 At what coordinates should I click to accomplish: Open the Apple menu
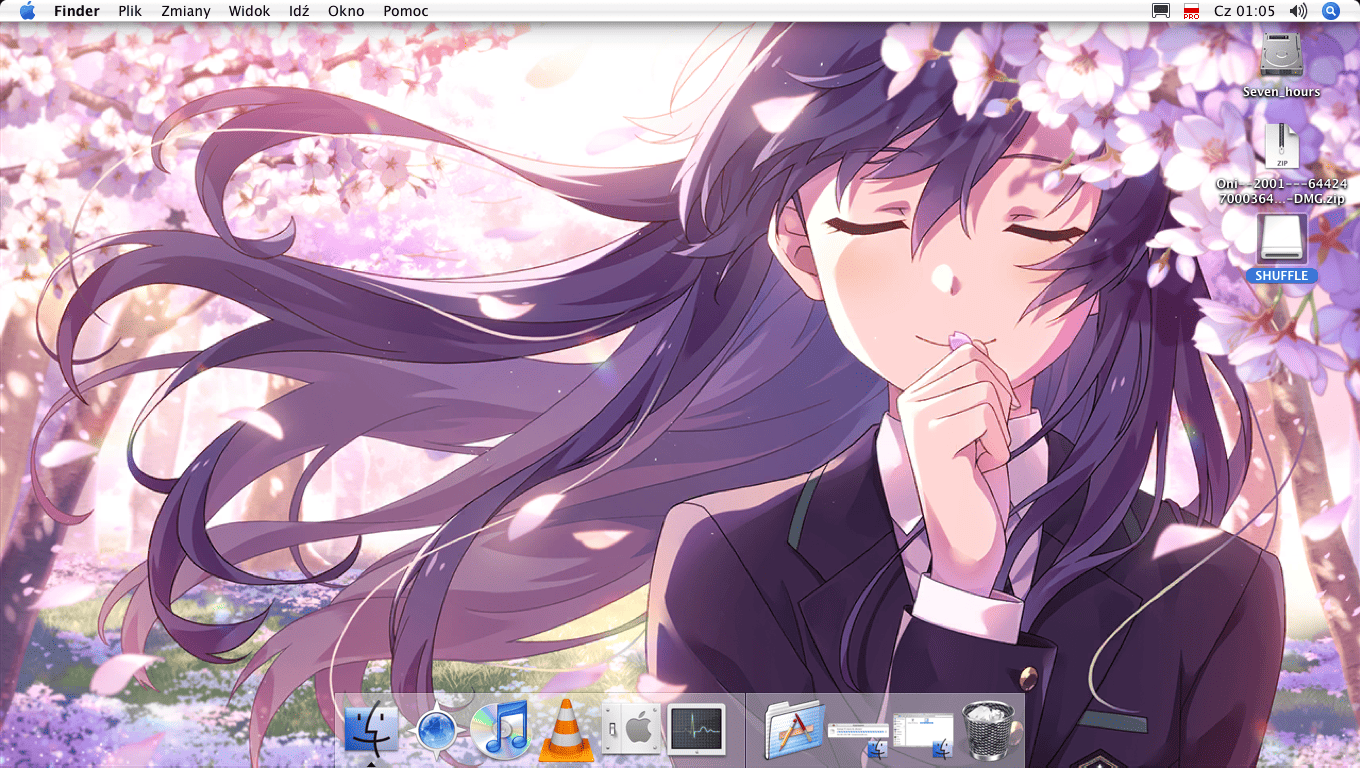click(x=27, y=11)
